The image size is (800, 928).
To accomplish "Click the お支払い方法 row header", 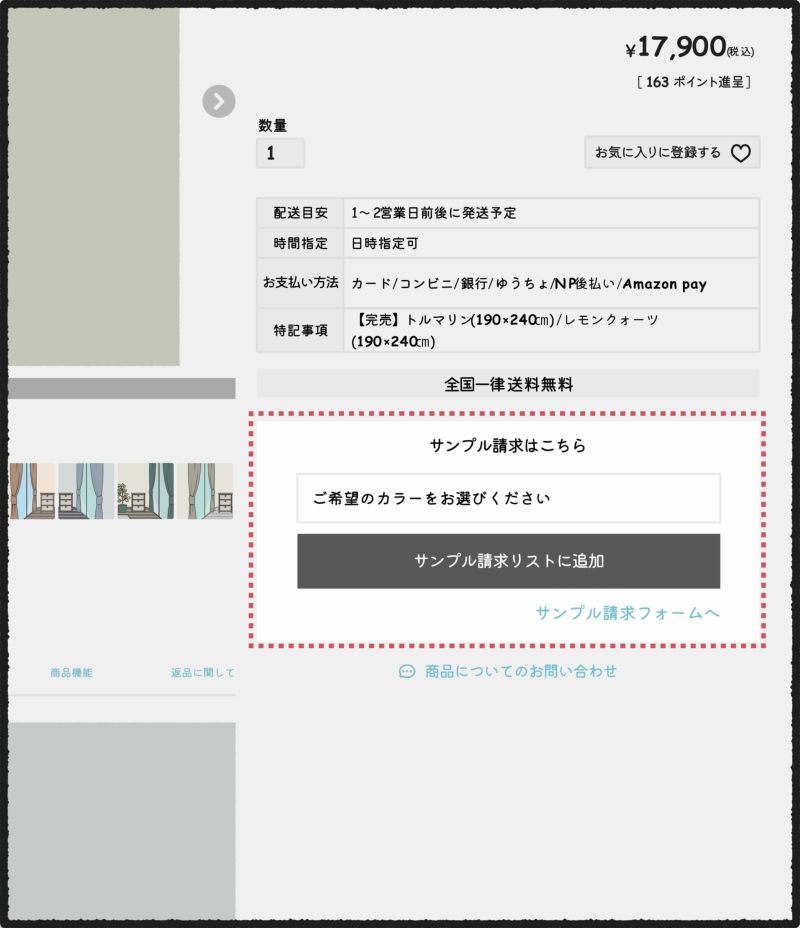I will 300,283.
